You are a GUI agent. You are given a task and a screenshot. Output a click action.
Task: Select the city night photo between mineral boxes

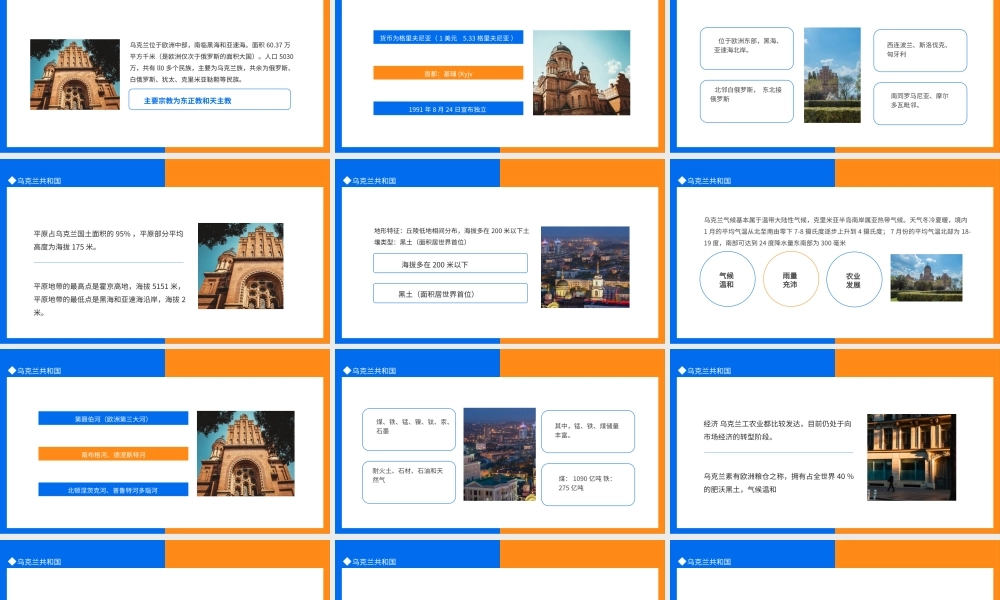(499, 454)
